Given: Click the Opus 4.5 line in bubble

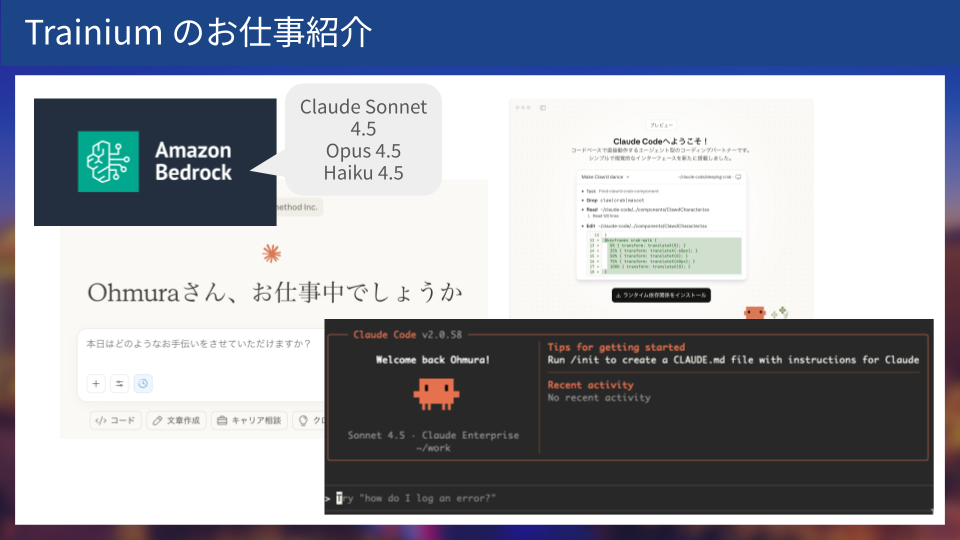Looking at the screenshot, I should click(x=363, y=151).
